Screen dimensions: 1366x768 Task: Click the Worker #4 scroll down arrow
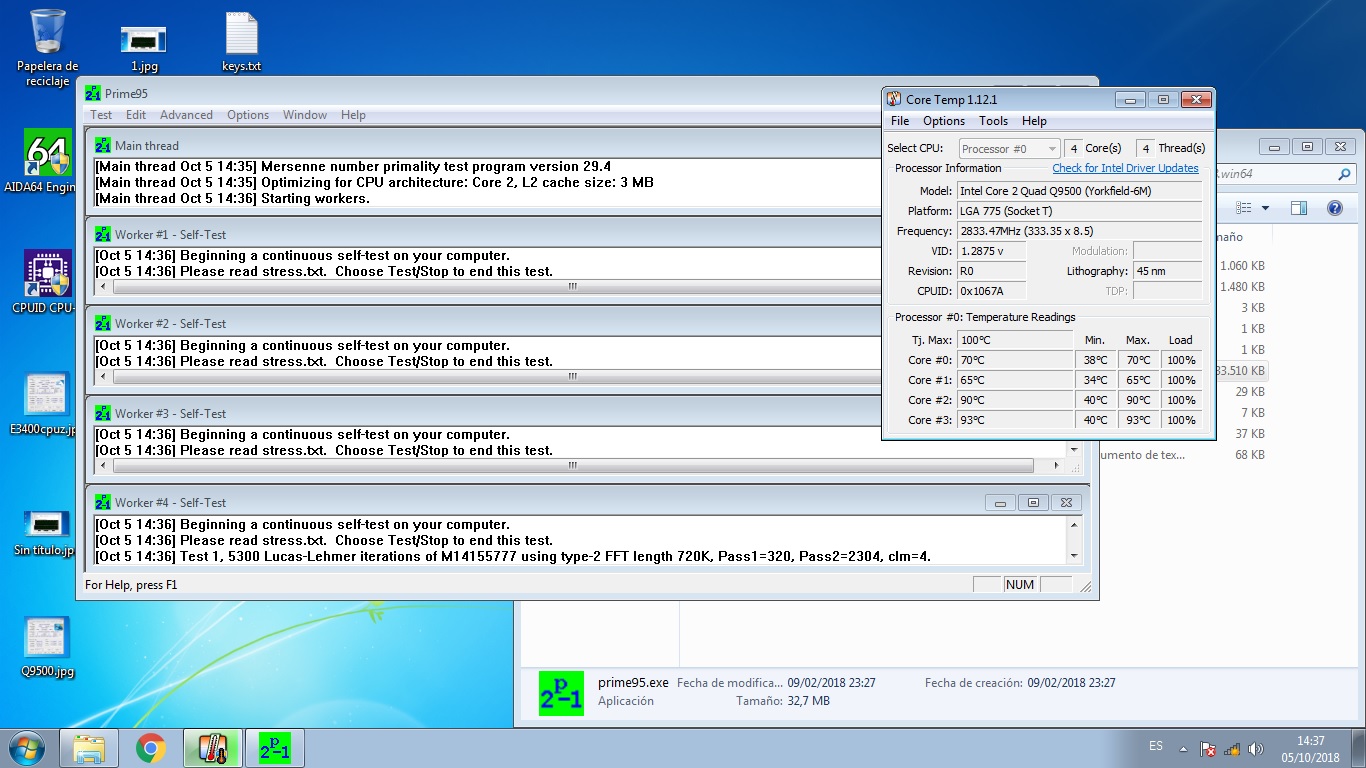point(1074,556)
